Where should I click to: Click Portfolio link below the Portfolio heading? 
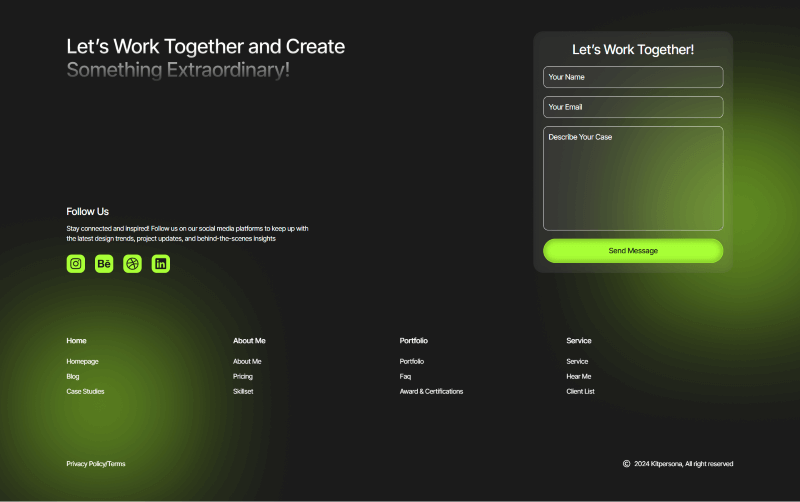pyautogui.click(x=412, y=361)
